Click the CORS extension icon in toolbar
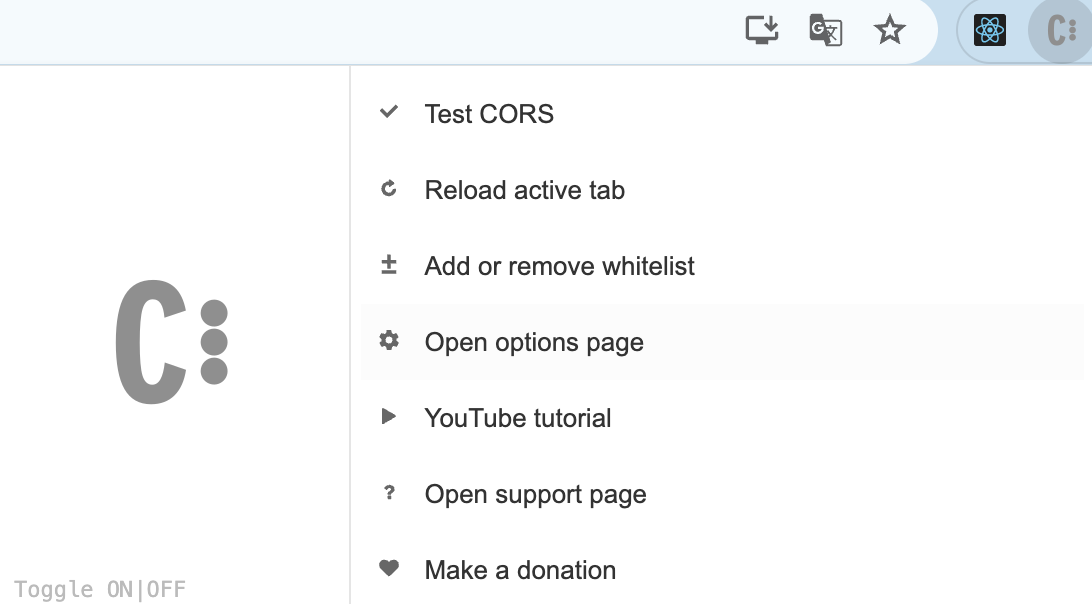The width and height of the screenshot is (1092, 604). click(1061, 31)
